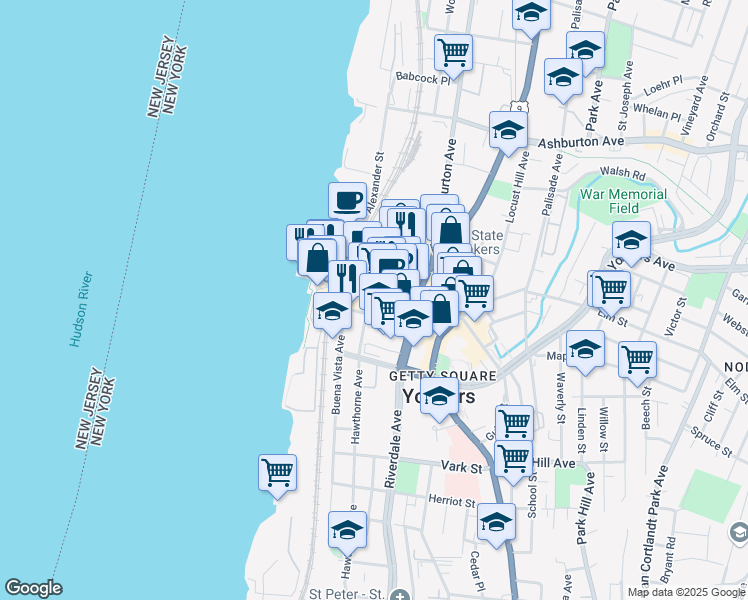Open the coffee cup marker beside Alexander St

pyautogui.click(x=347, y=201)
